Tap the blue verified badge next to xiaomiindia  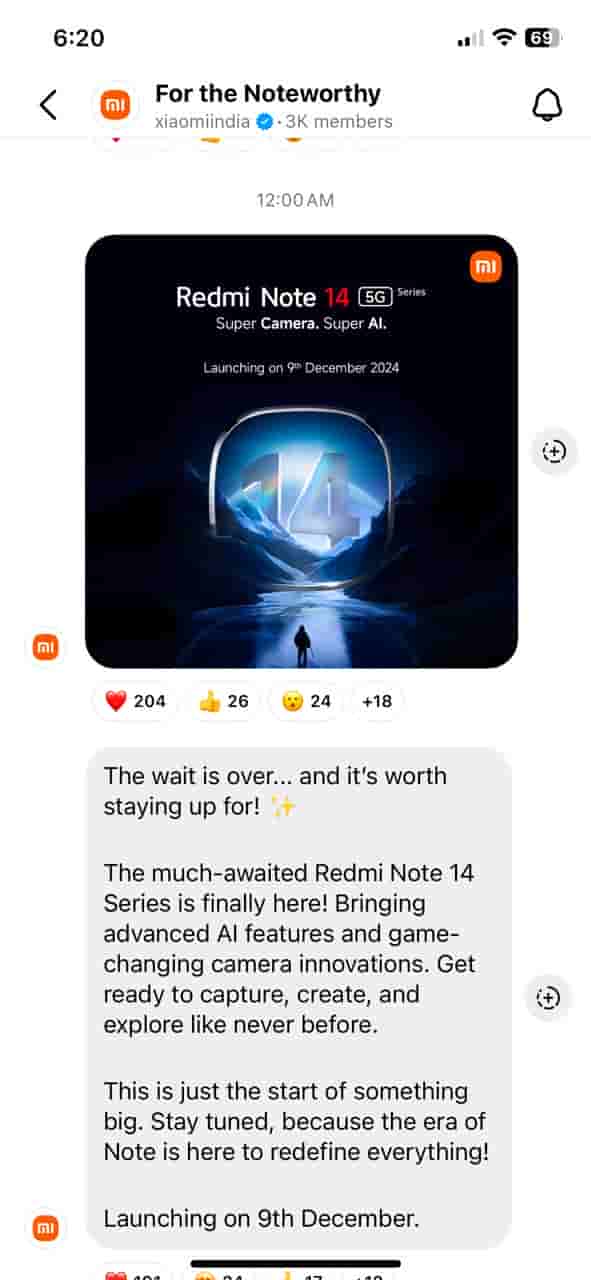coord(265,122)
